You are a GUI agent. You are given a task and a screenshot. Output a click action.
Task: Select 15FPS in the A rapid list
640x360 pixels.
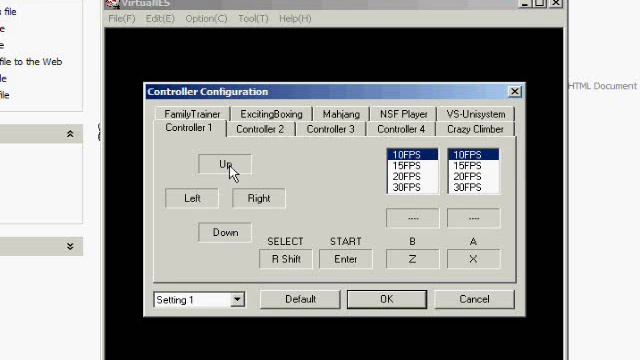coord(473,166)
